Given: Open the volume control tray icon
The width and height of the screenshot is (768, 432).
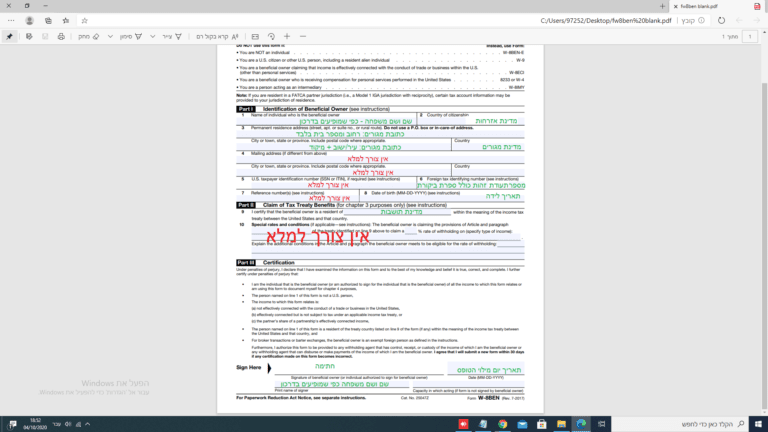Looking at the screenshot, I should [68, 424].
